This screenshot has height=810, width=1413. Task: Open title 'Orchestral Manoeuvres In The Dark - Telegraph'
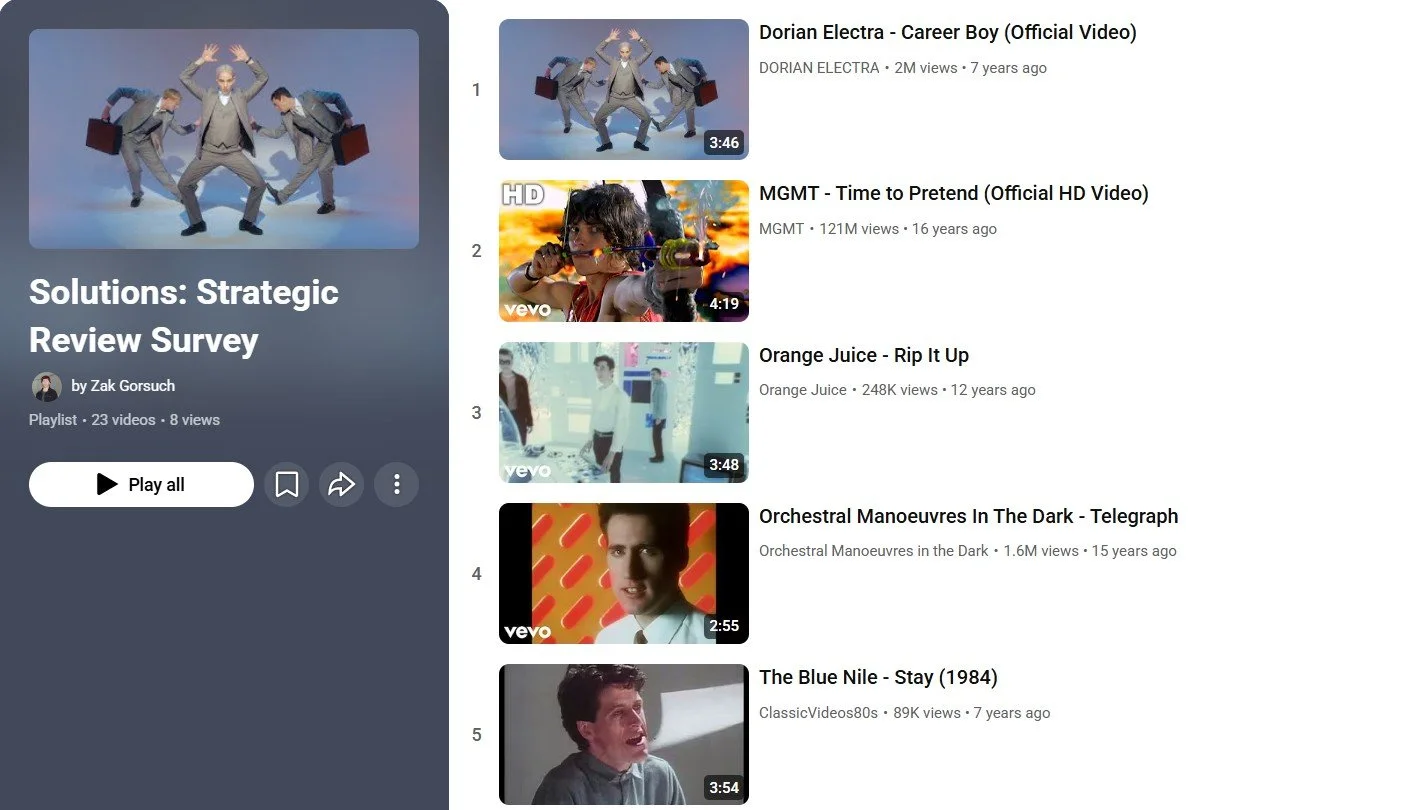(969, 516)
